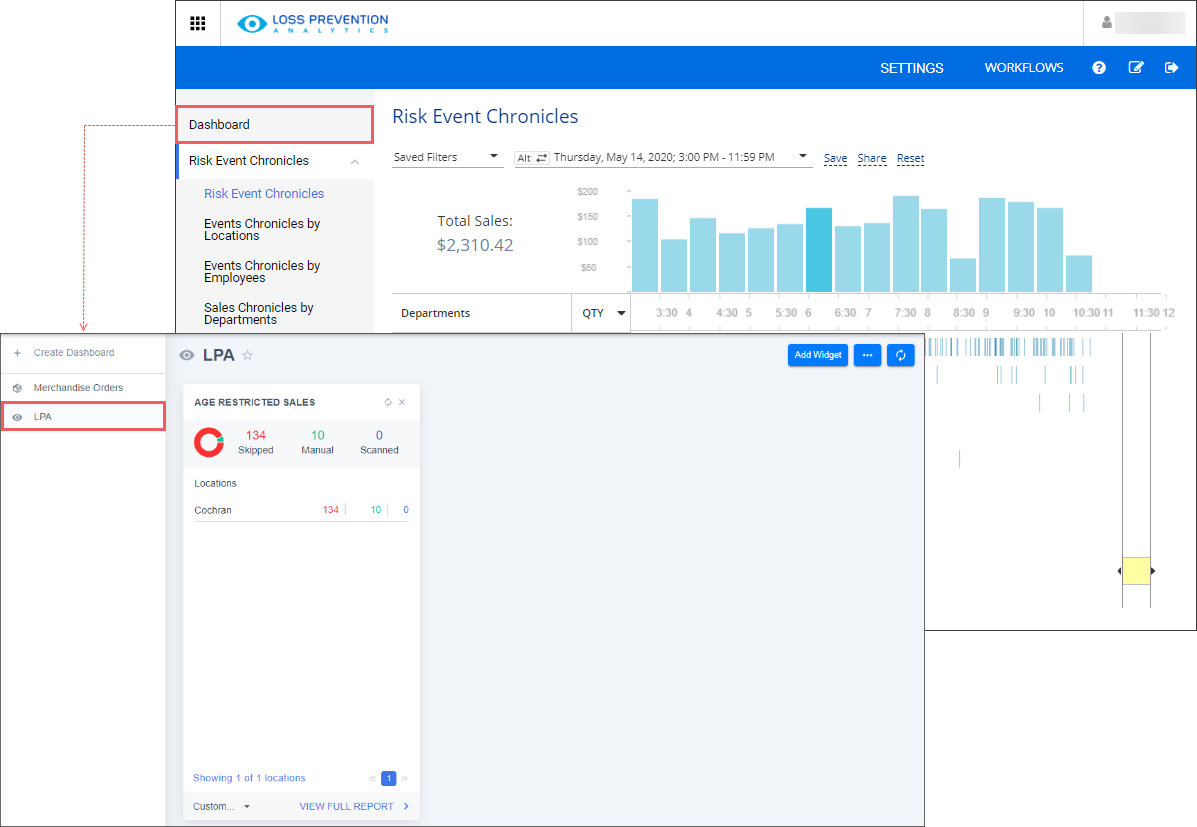Viewport: 1197px width, 827px height.
Task: Close the Age Restricted Sales widget
Action: 402,402
